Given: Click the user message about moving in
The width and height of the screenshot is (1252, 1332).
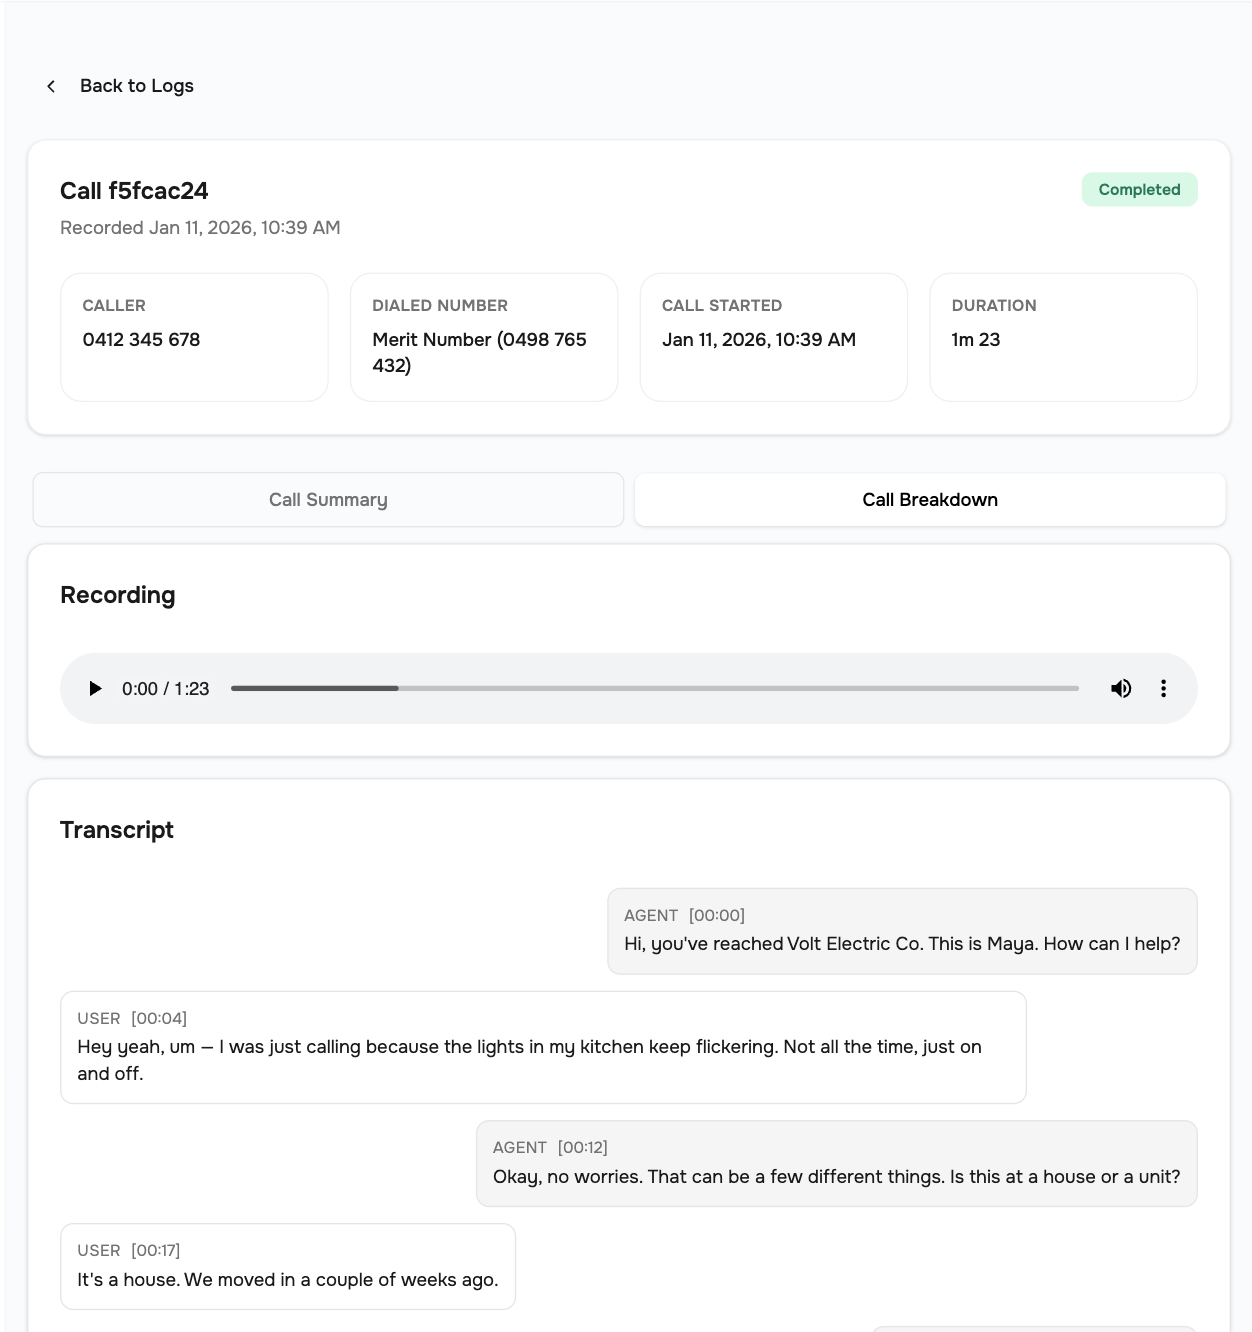Looking at the screenshot, I should click(287, 1266).
